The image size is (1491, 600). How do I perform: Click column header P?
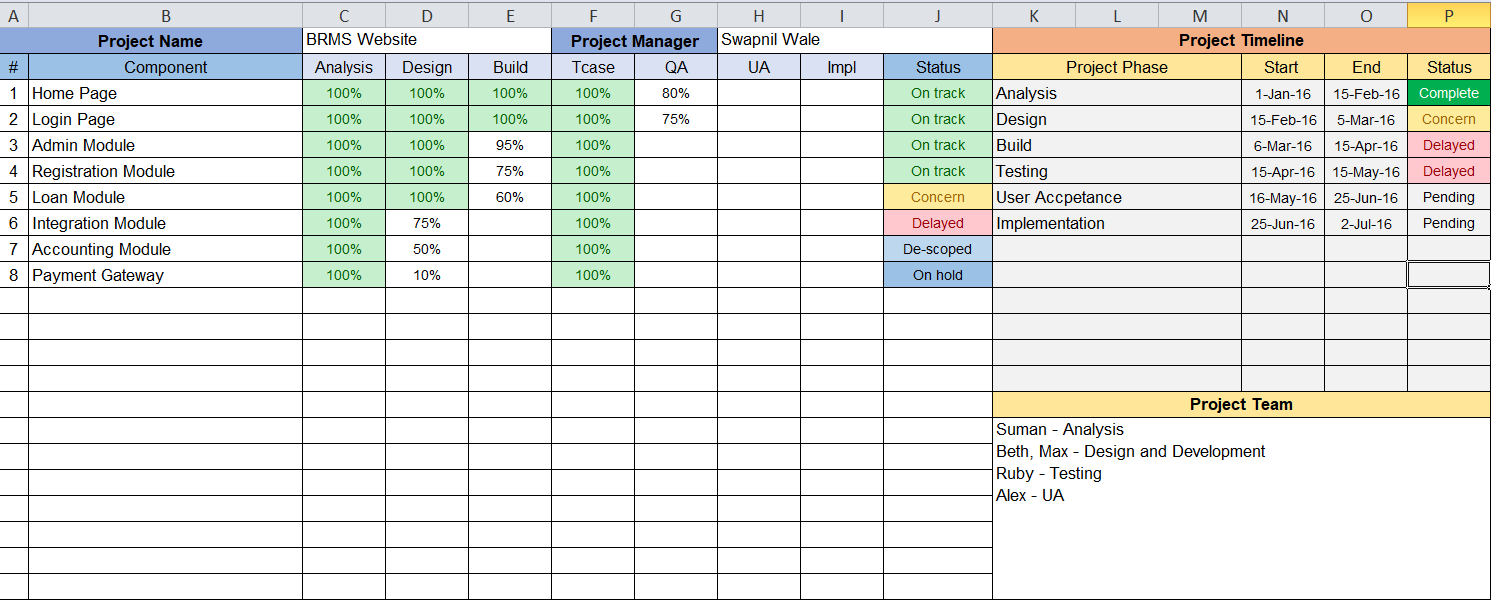coord(1447,15)
